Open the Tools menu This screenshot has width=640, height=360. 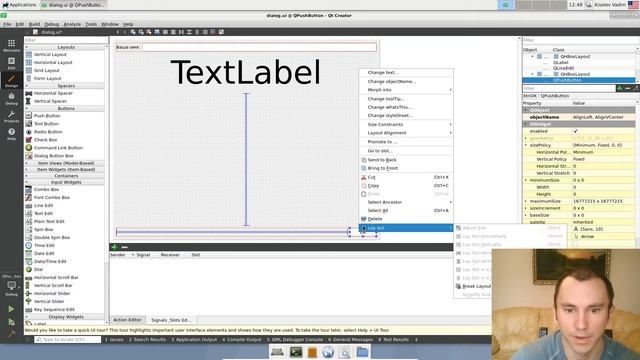(91, 24)
